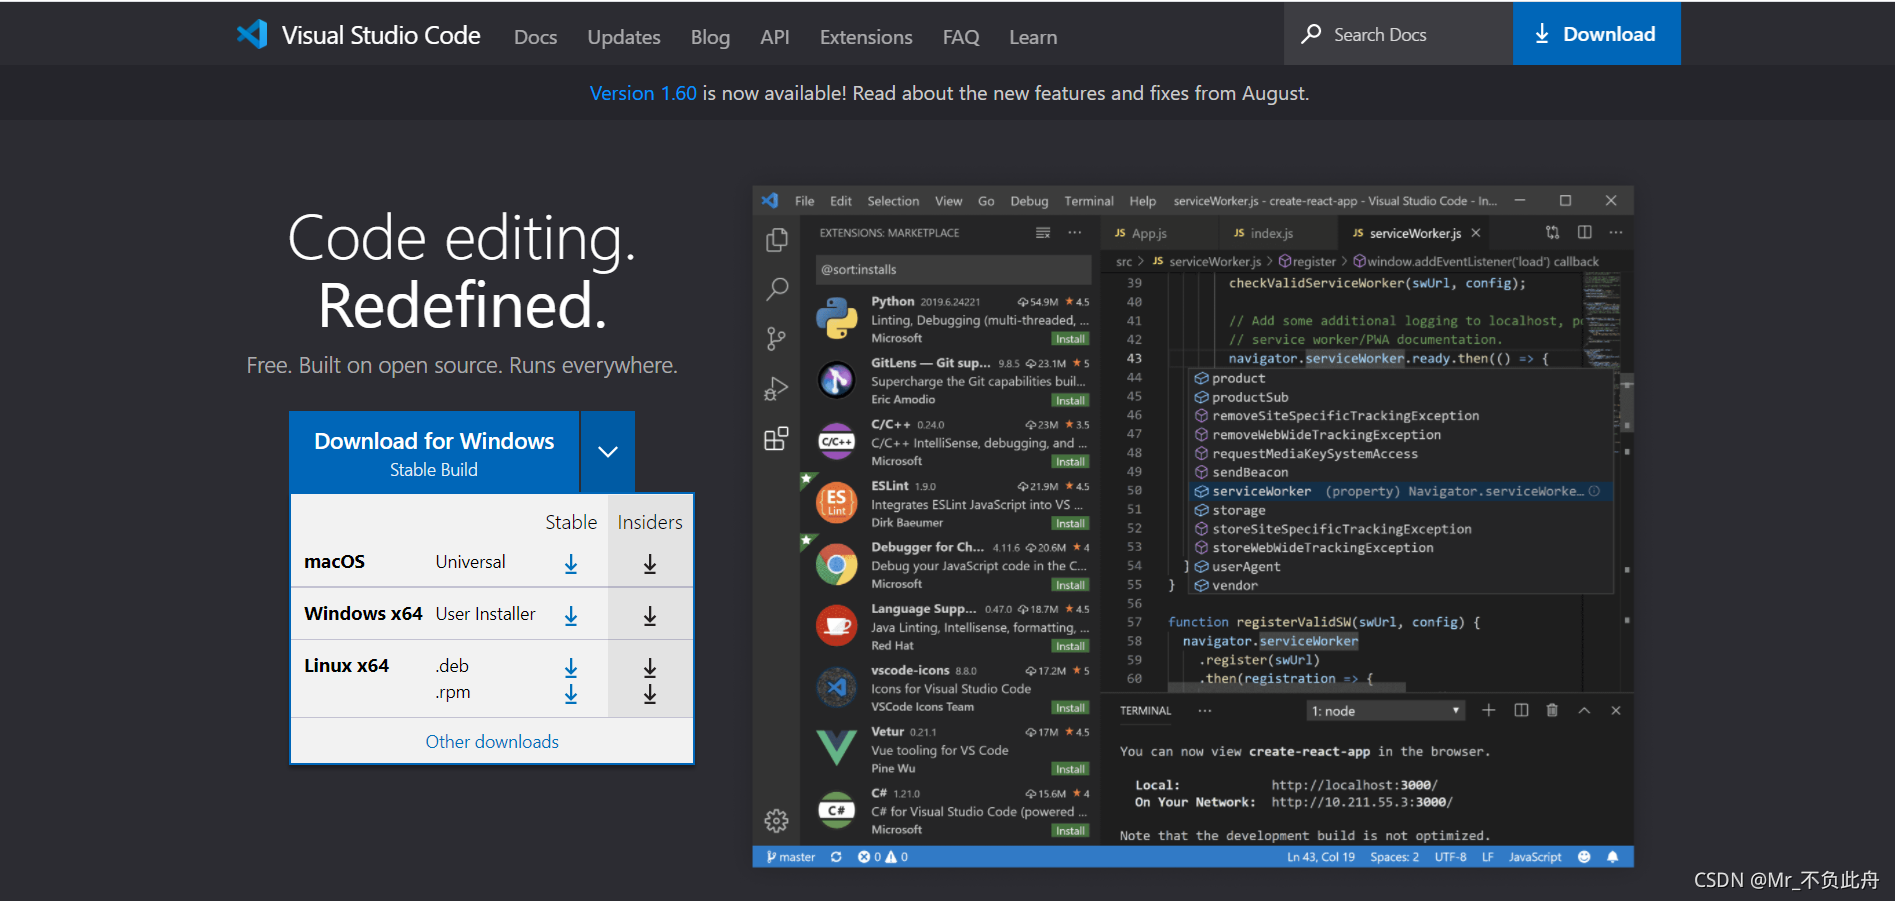Open Explorer icon in VS Code activity bar
1895x901 pixels.
point(776,240)
